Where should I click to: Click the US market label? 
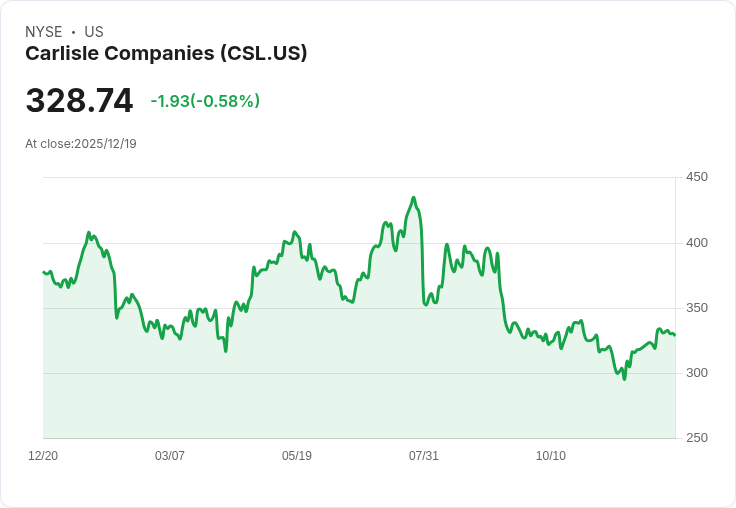pos(94,32)
